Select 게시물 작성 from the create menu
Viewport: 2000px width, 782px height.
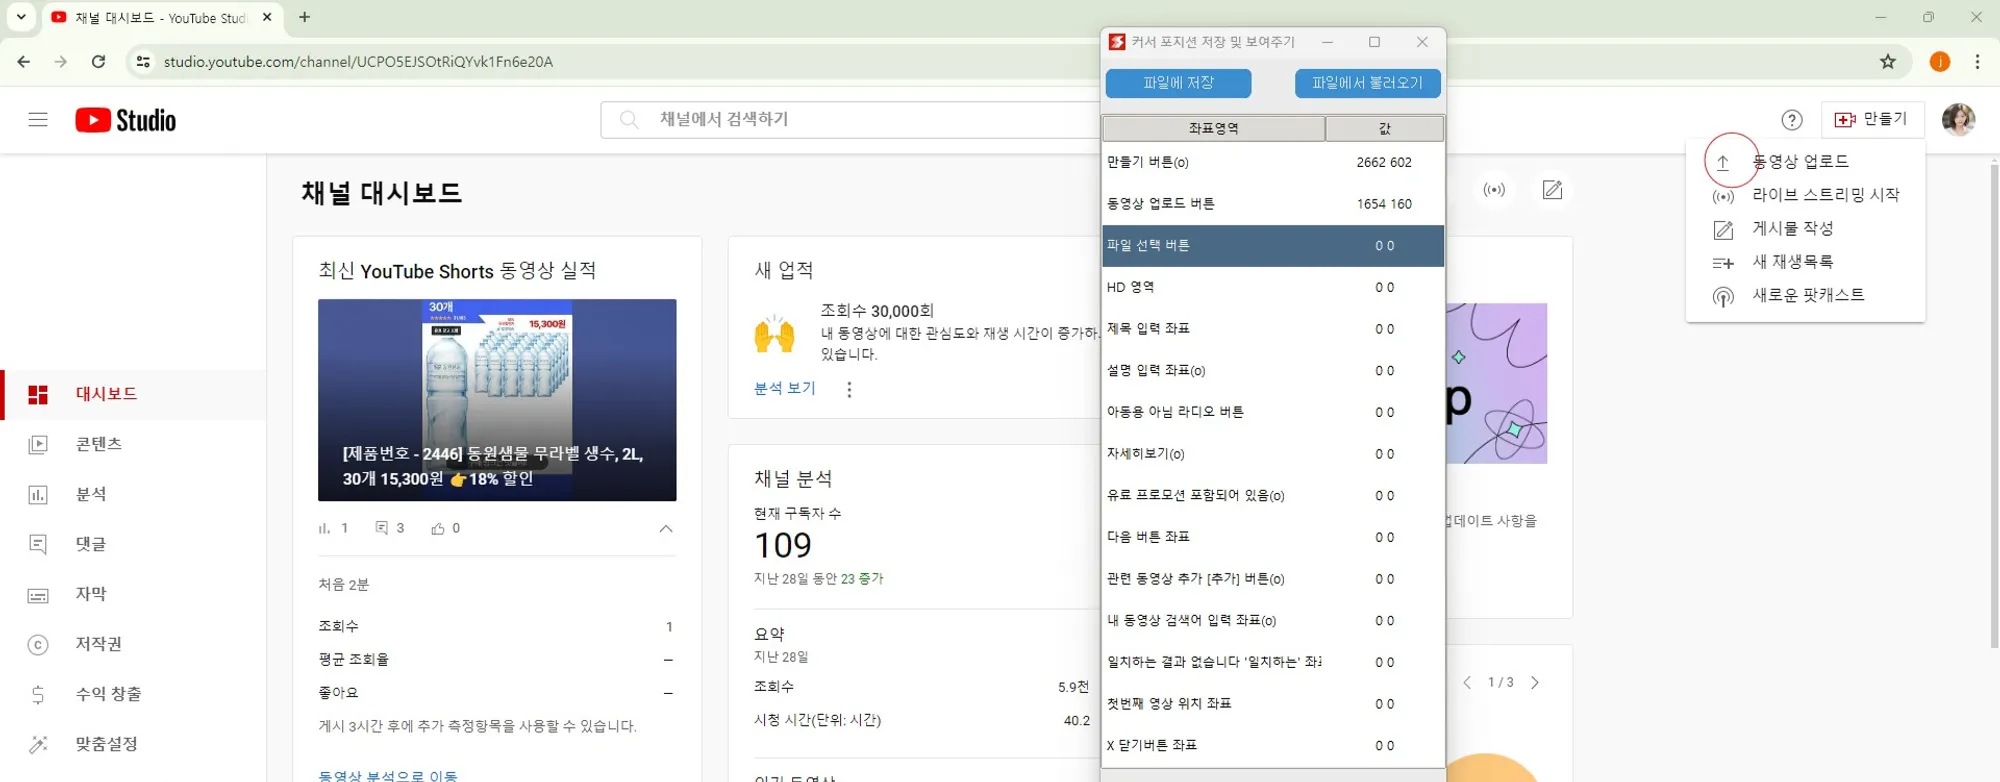point(1805,229)
